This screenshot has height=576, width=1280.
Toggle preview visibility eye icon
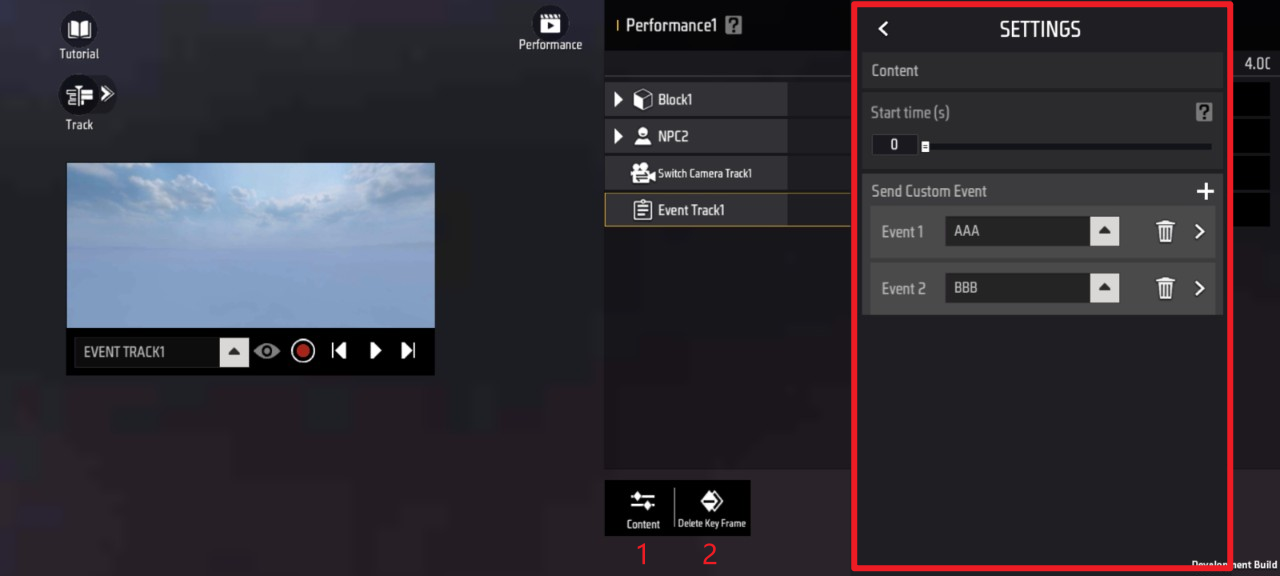[x=266, y=351]
